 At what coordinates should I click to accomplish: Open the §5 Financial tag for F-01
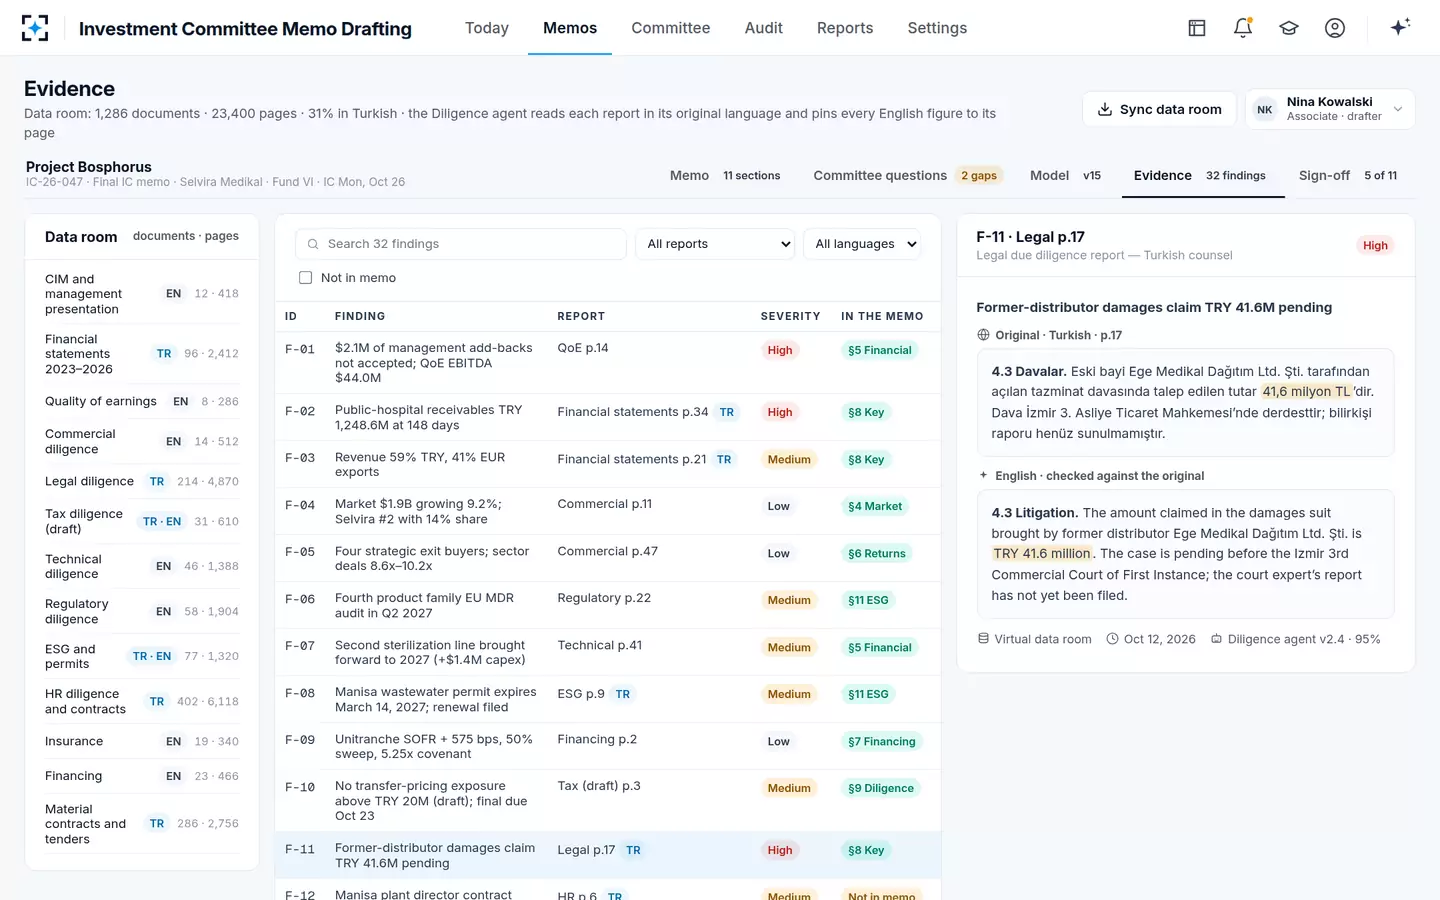[879, 350]
